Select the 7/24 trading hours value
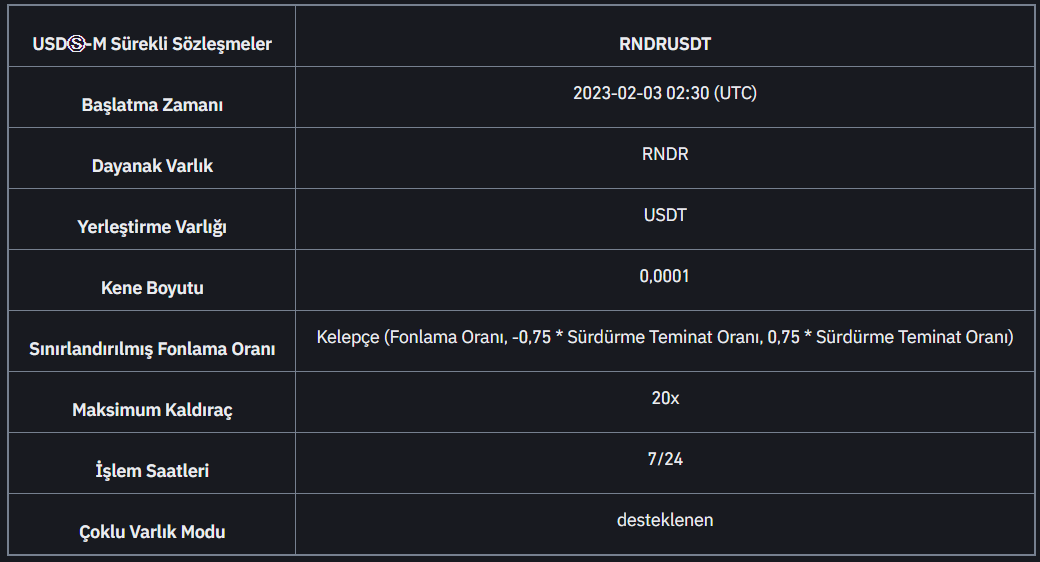The width and height of the screenshot is (1040, 562). coord(665,459)
